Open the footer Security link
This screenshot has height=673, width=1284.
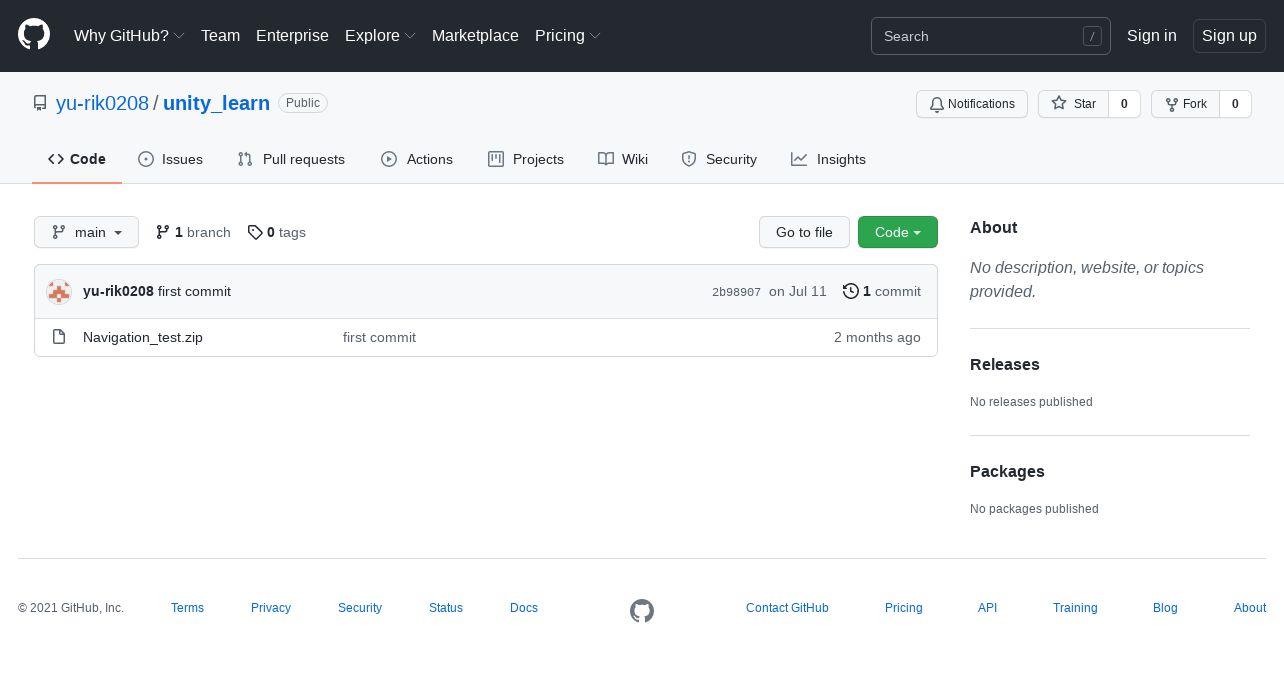[360, 608]
